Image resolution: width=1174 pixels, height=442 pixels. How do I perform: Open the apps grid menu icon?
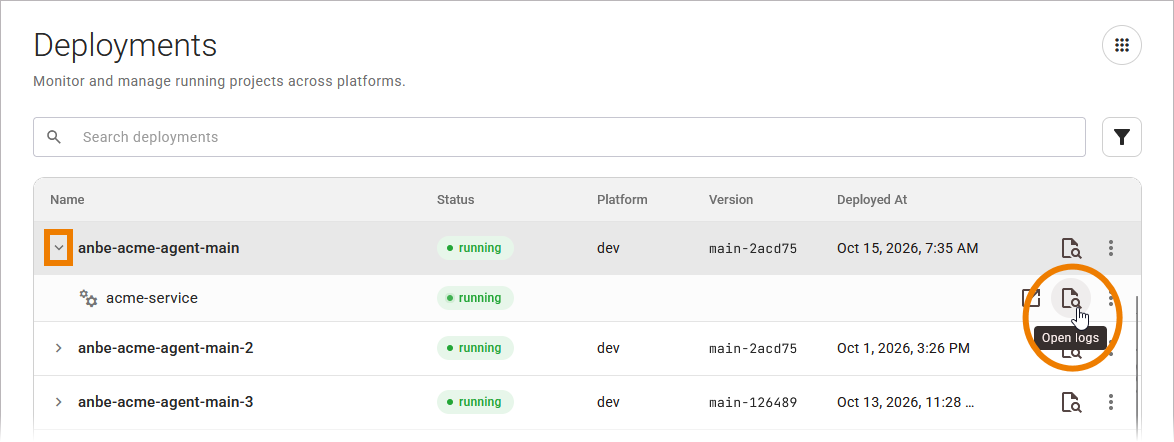(x=1122, y=46)
